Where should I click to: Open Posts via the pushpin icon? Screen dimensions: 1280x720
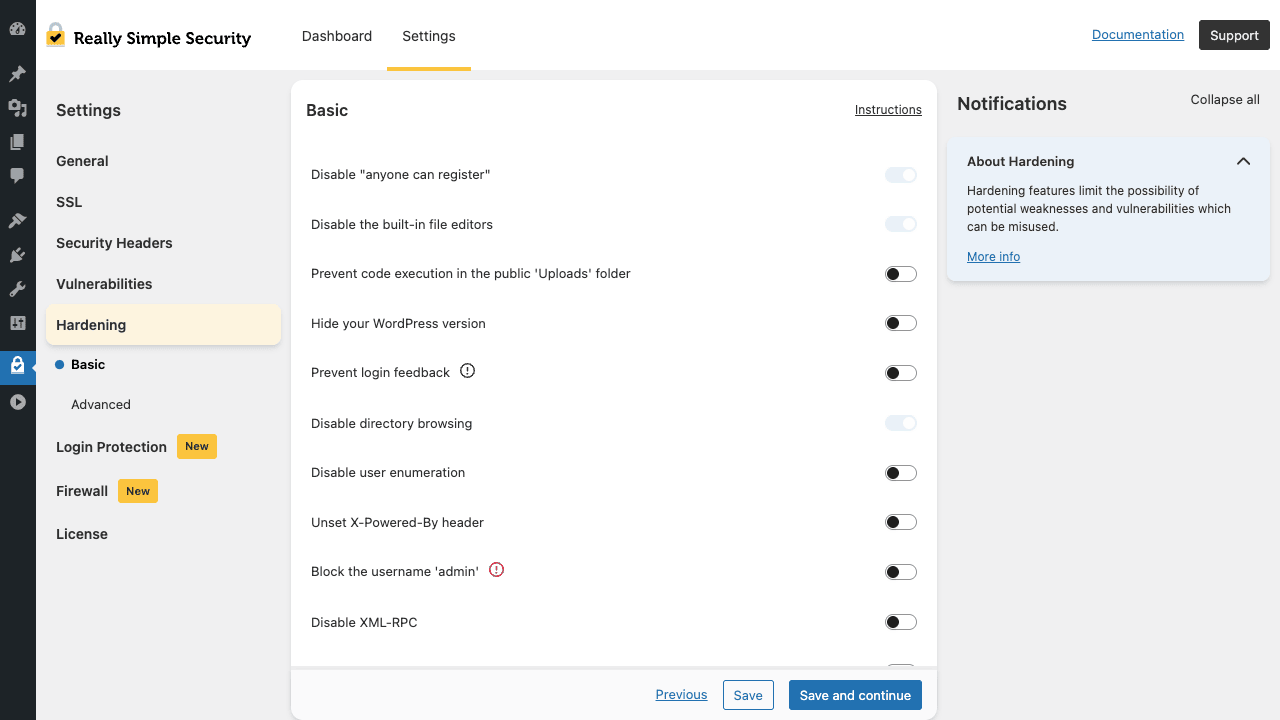click(17, 74)
